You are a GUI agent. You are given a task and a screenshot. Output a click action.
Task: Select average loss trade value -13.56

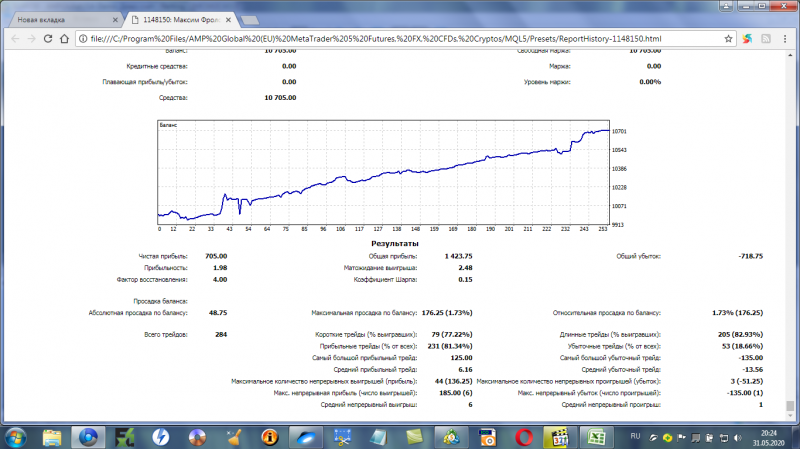[x=753, y=370]
